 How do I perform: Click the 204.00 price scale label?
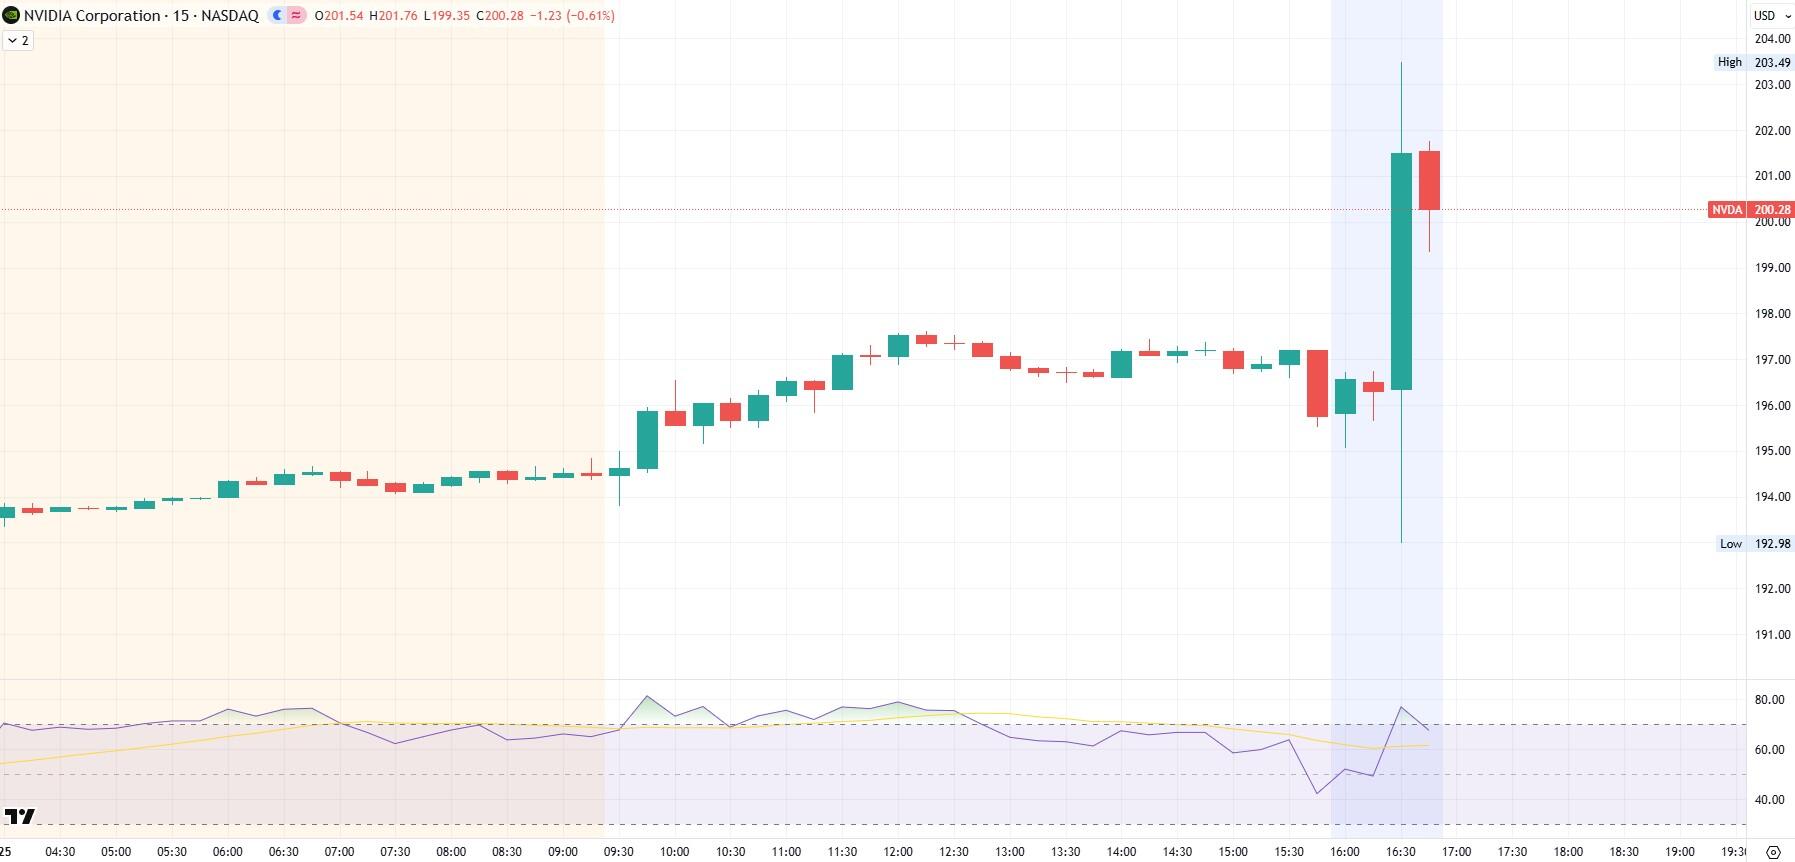click(x=1771, y=39)
